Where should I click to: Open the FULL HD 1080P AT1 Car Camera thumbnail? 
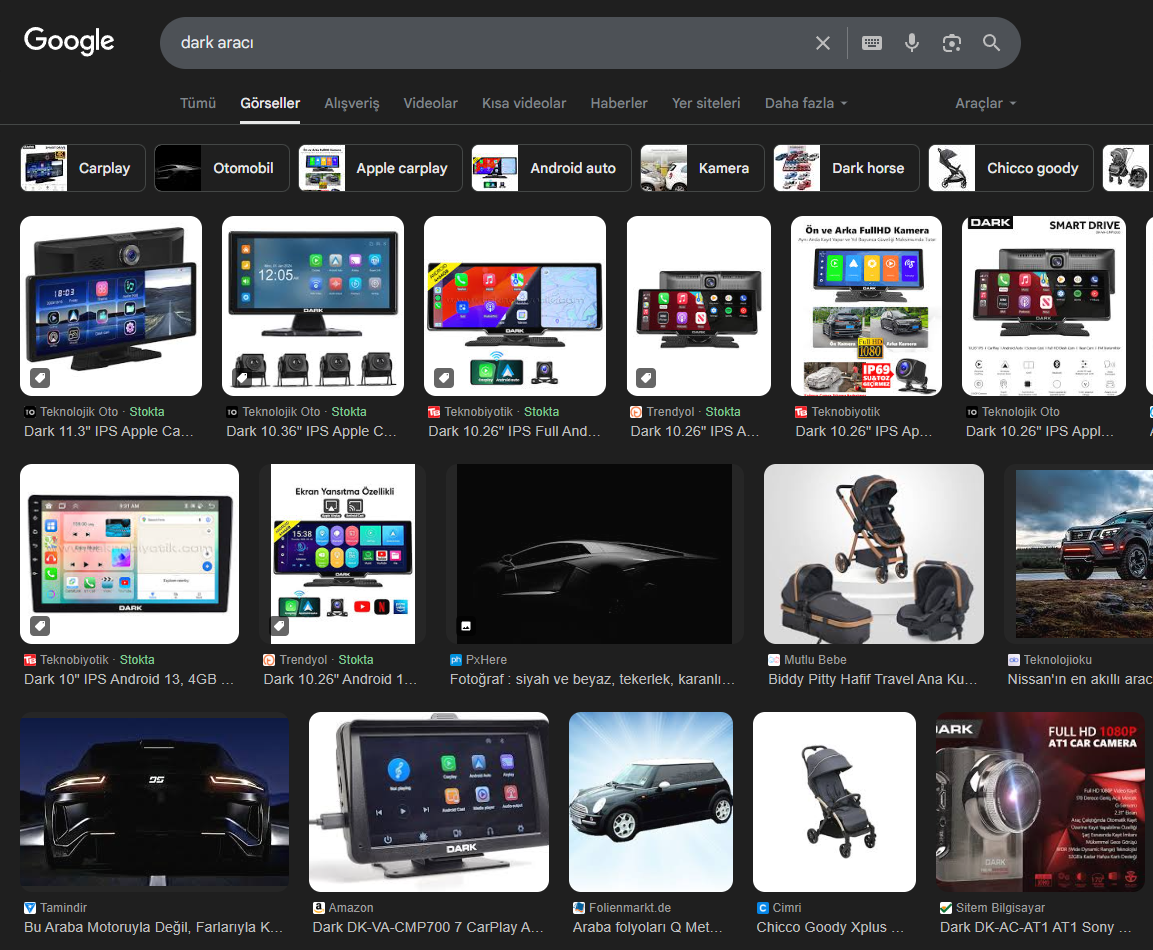click(1040, 802)
